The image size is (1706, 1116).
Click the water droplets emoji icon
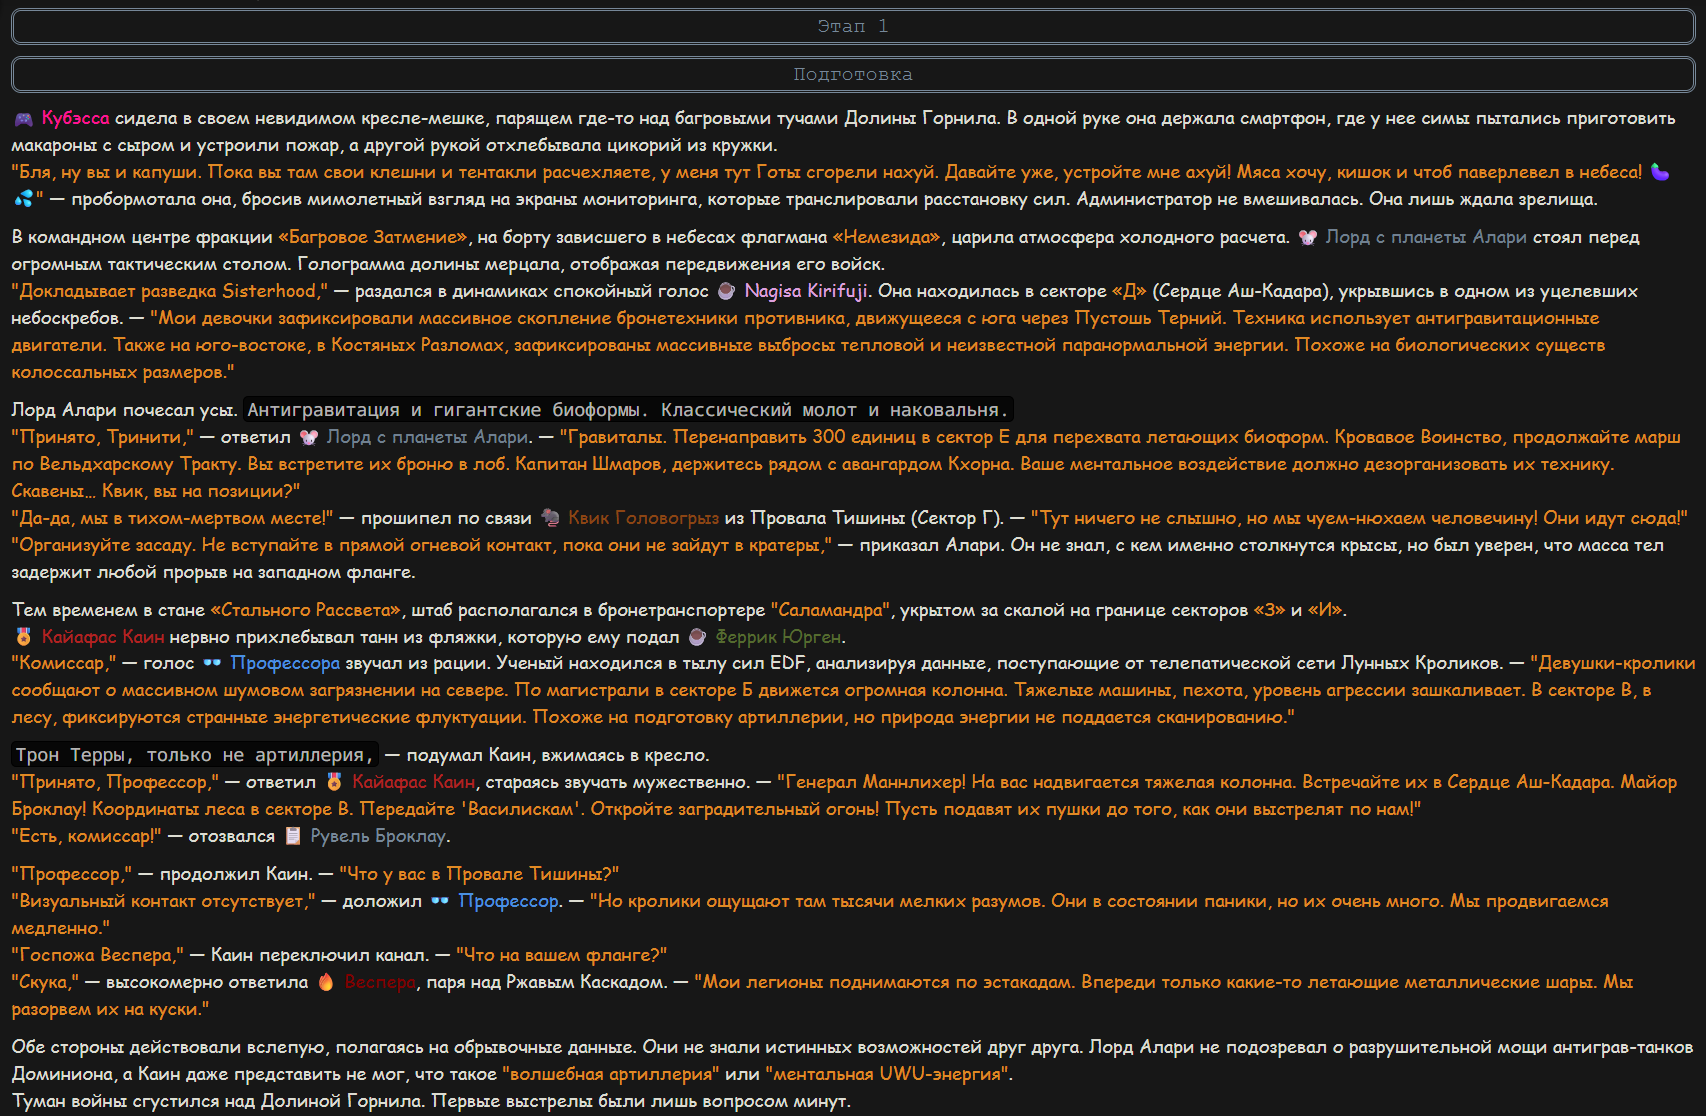[23, 199]
